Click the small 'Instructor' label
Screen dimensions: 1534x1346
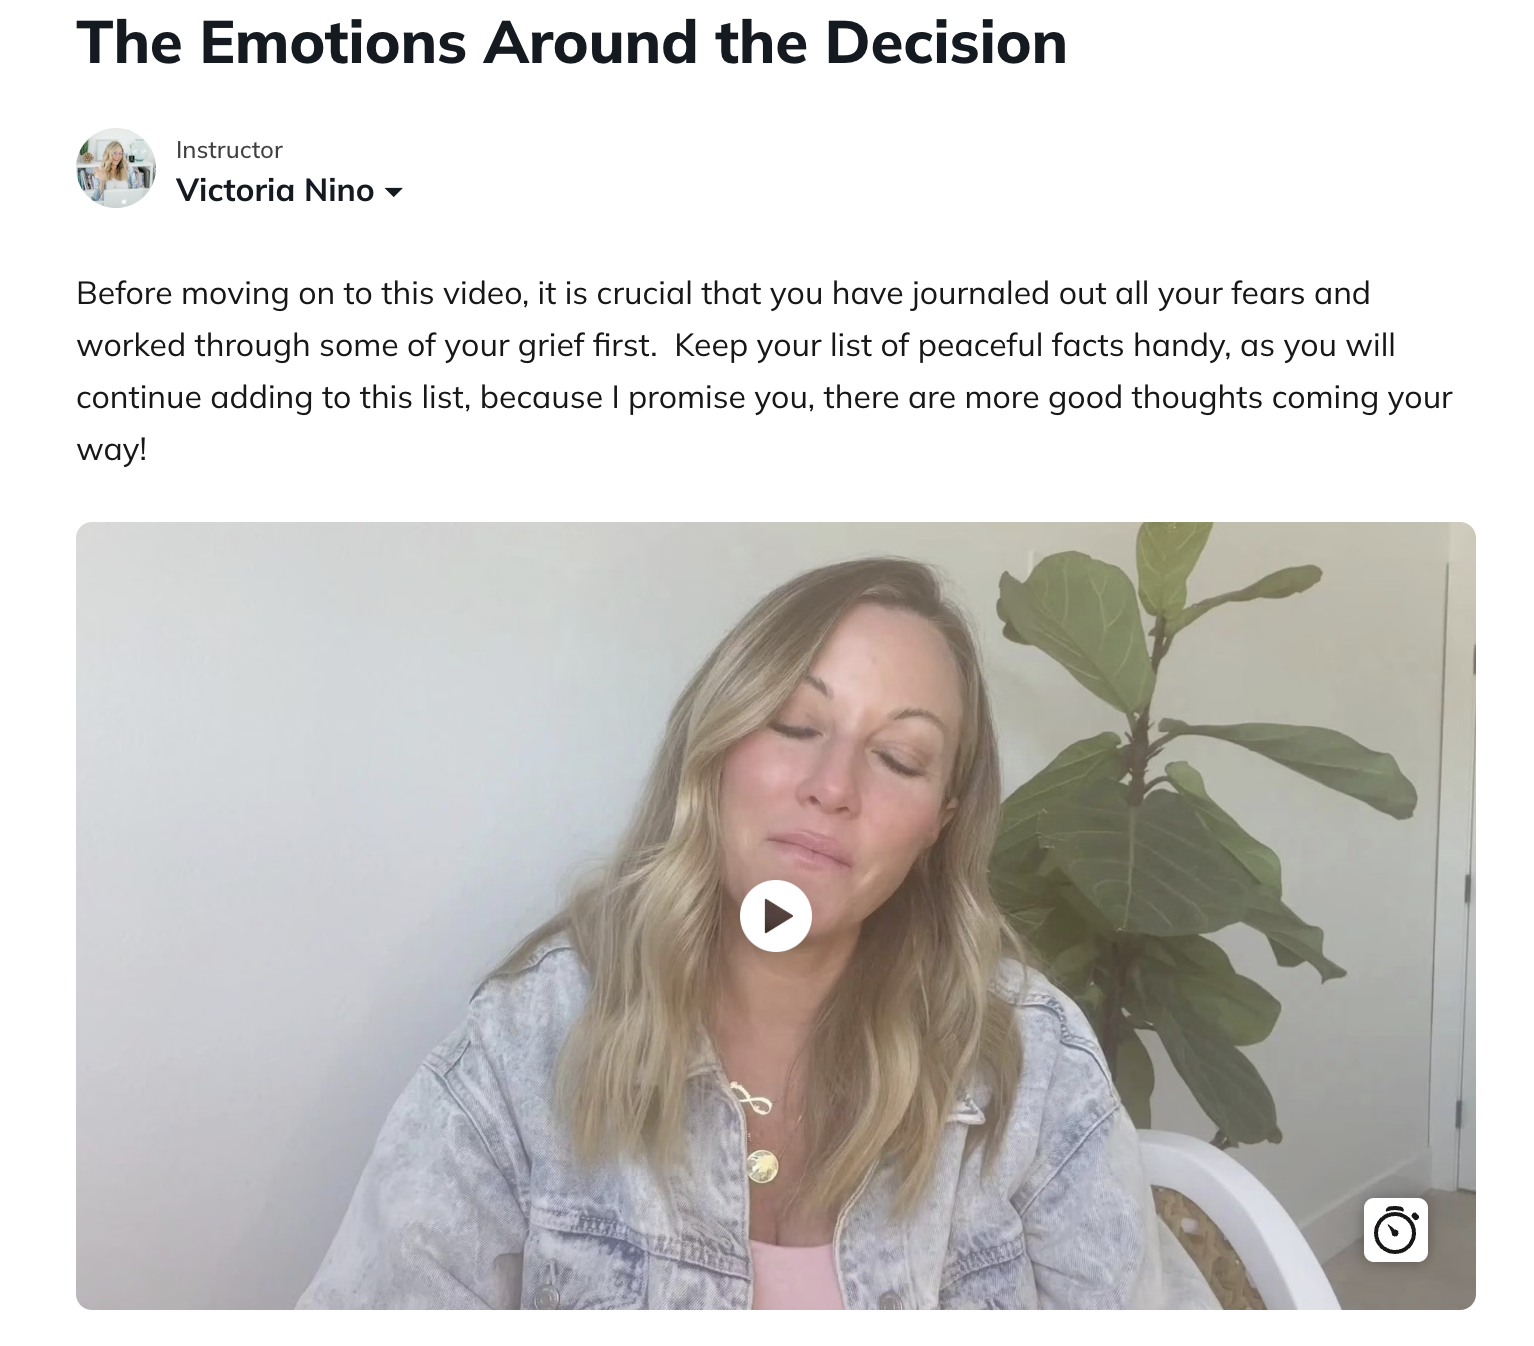coord(229,150)
